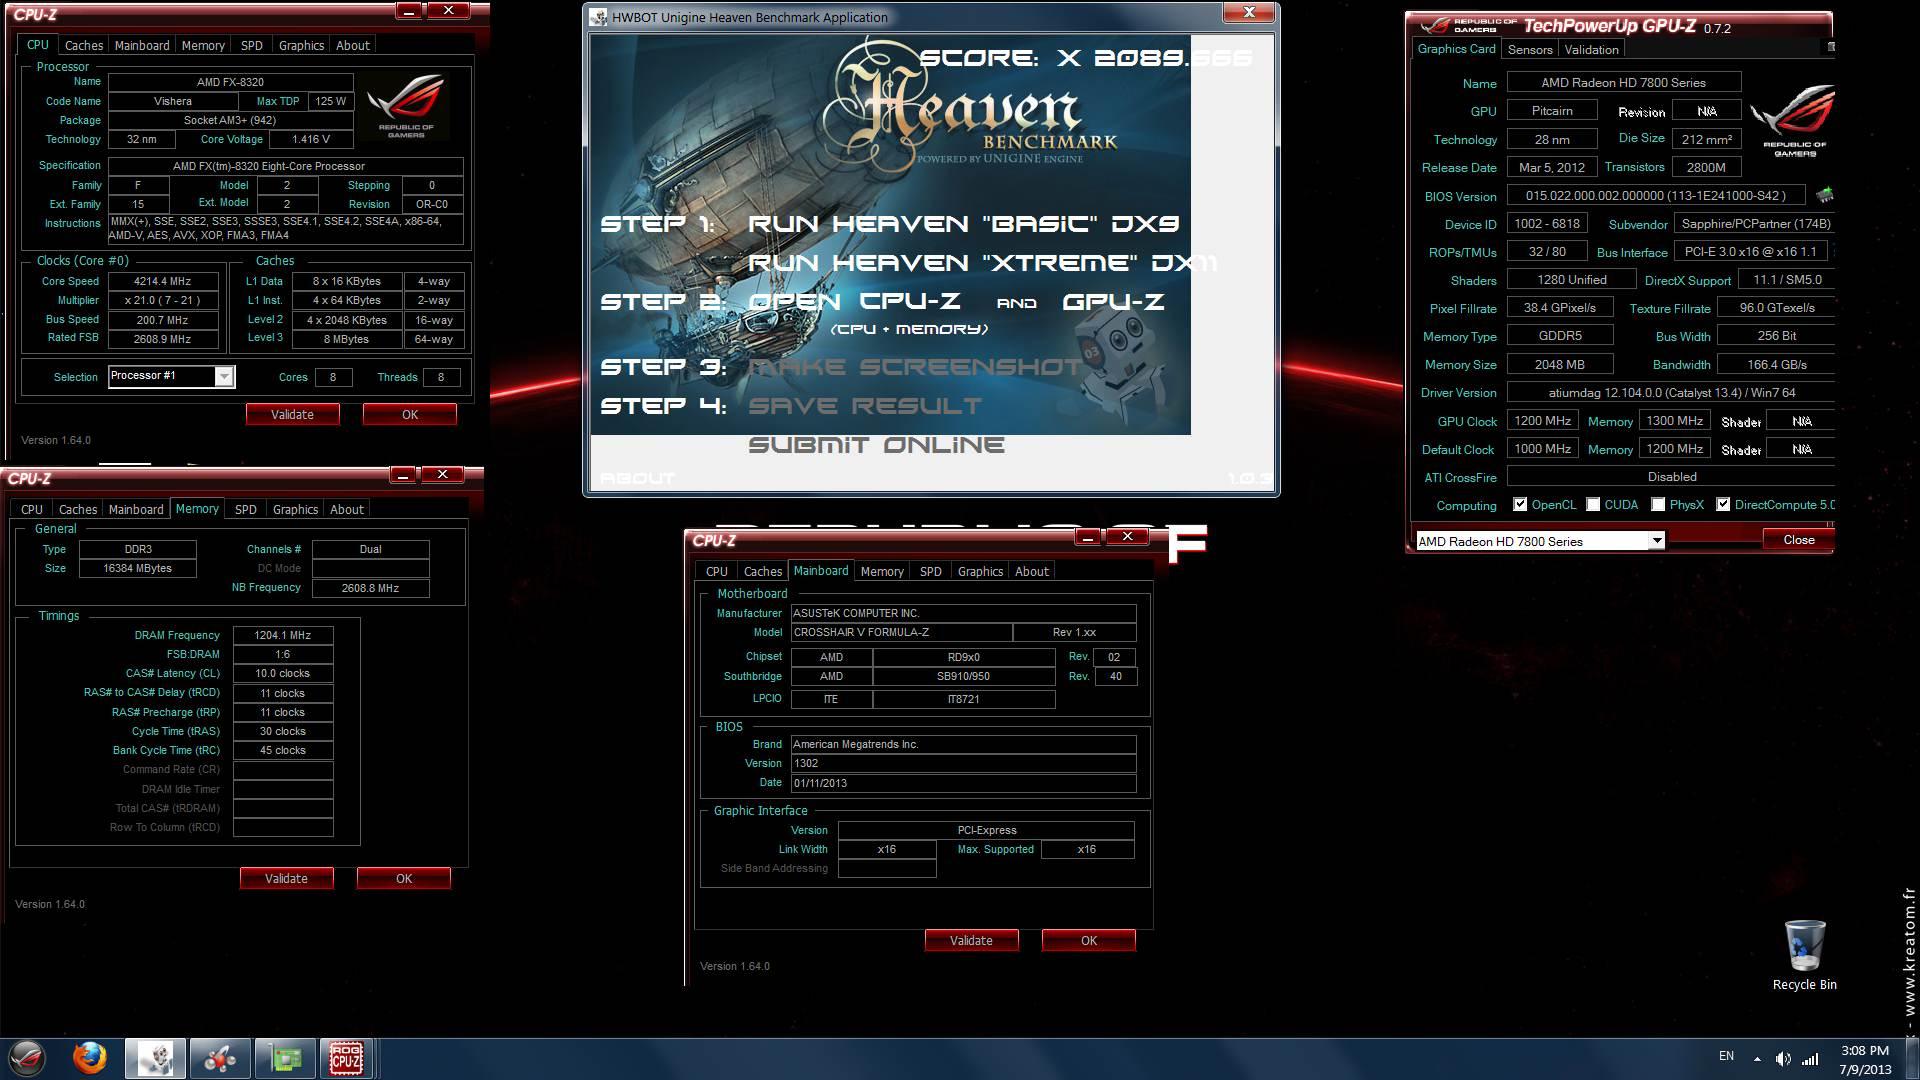Open AMD Radeon HD 7800 Series dropdown
Viewport: 1920px width, 1080px height.
tap(1656, 540)
